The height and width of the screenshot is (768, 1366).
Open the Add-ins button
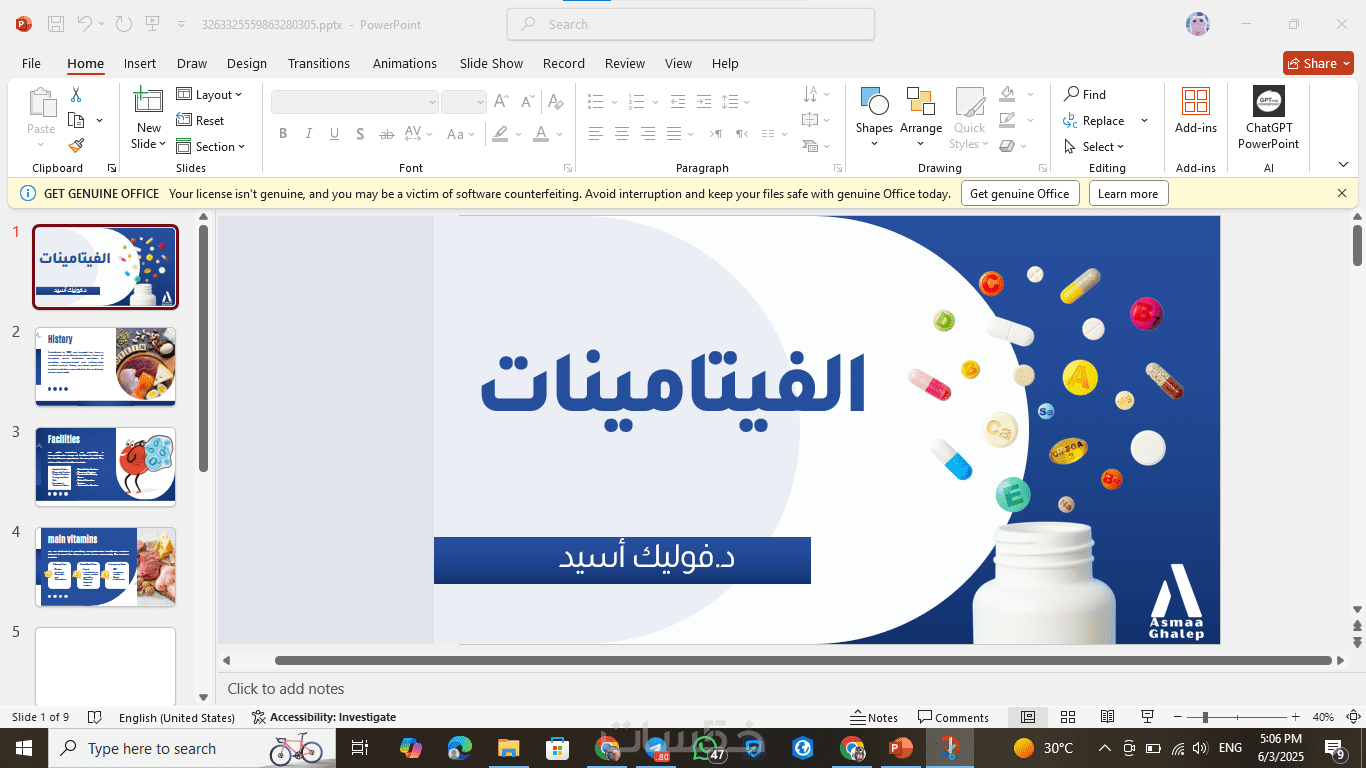coord(1196,111)
